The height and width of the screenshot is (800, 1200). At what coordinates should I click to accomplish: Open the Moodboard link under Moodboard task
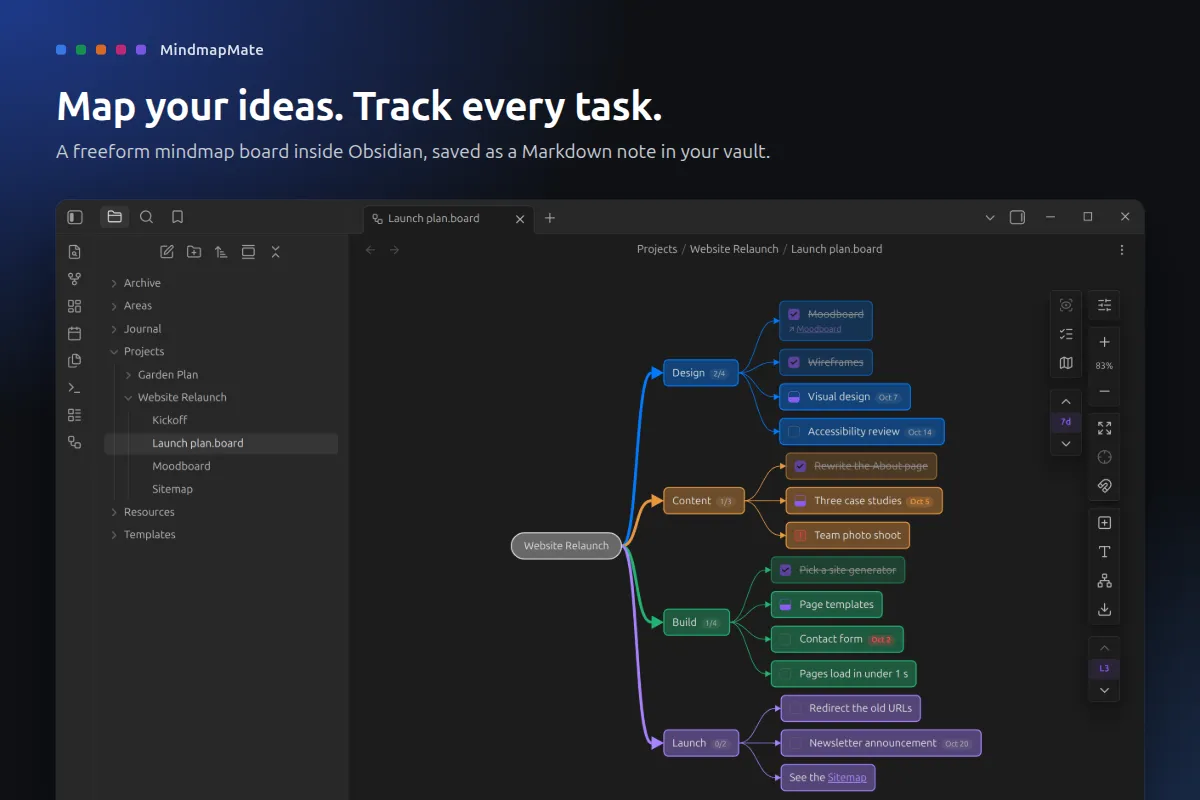click(x=818, y=329)
